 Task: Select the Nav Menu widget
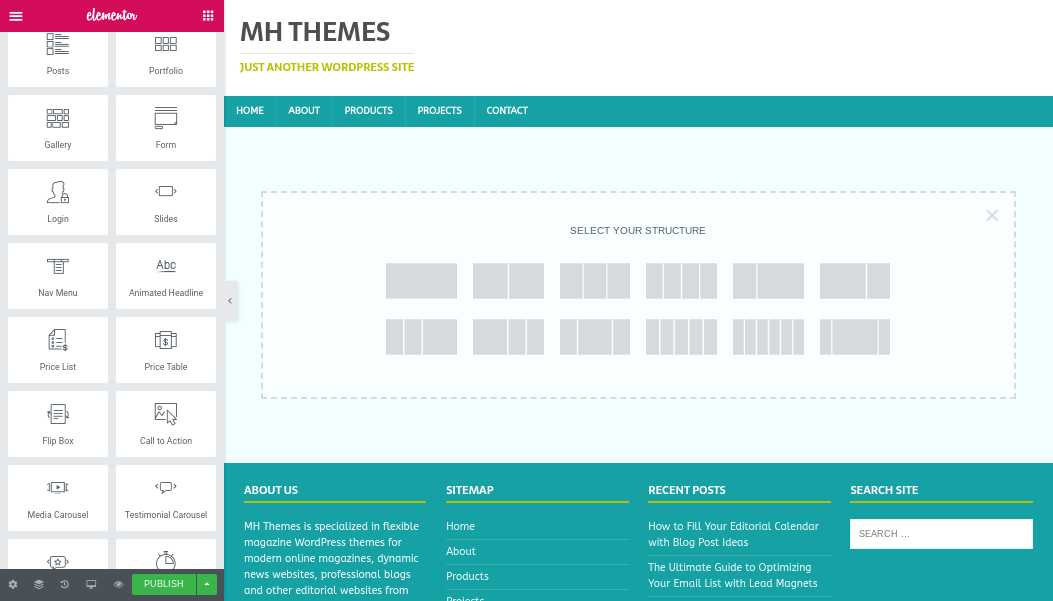(58, 276)
